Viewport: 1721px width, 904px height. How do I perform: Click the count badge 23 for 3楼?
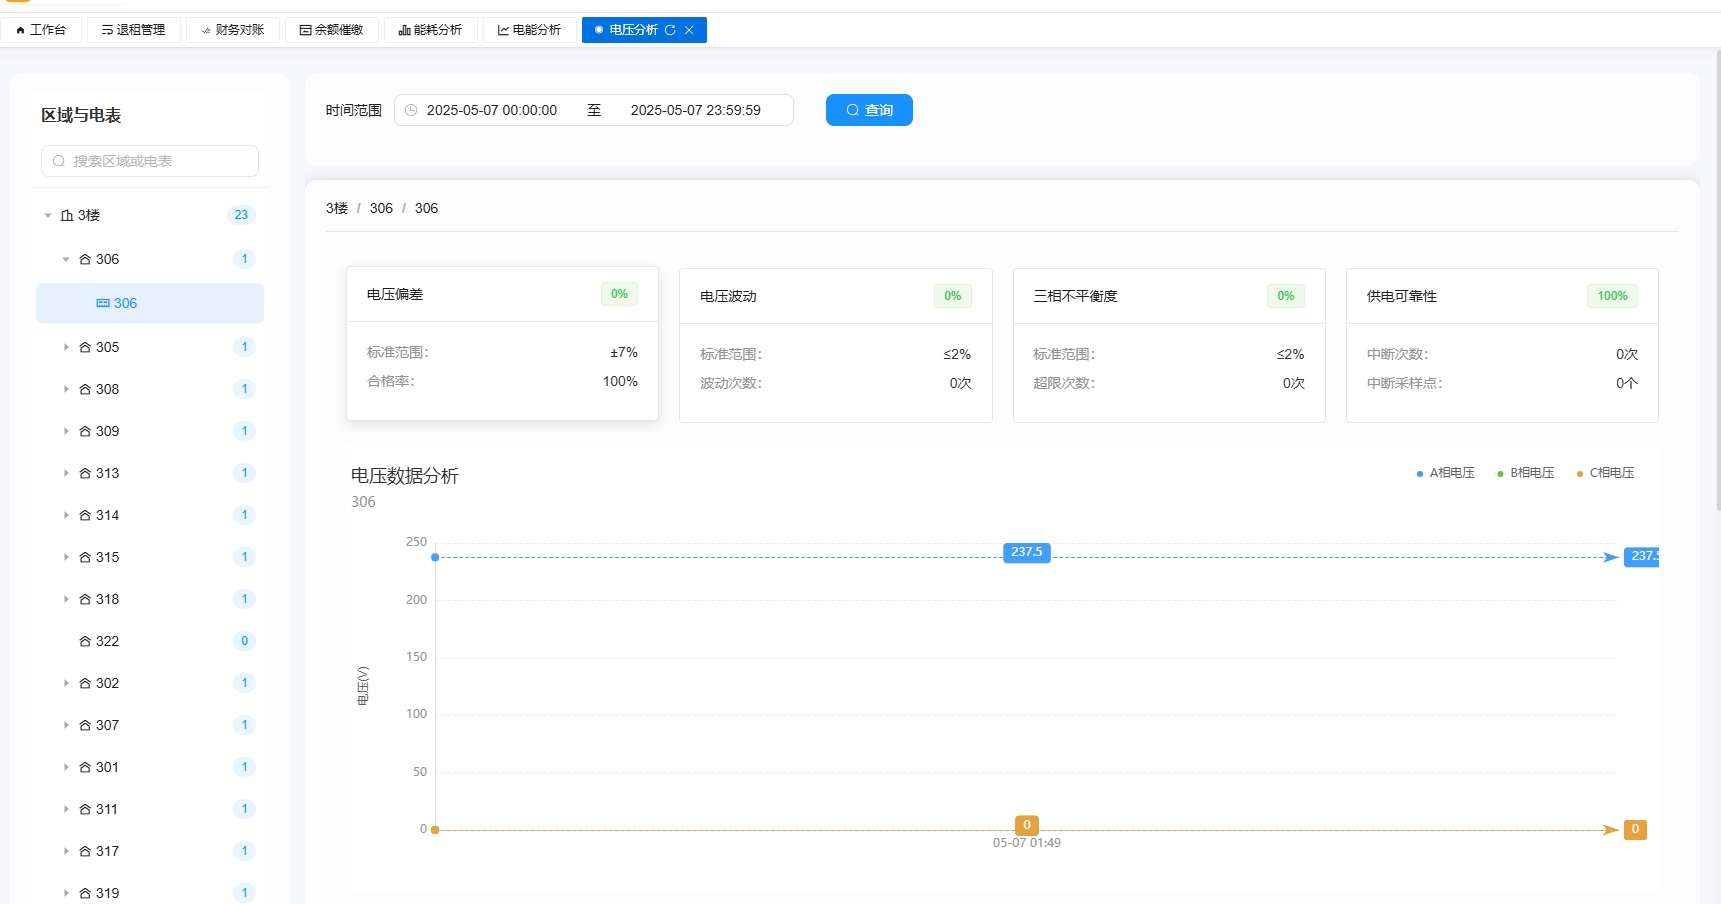[x=241, y=215]
